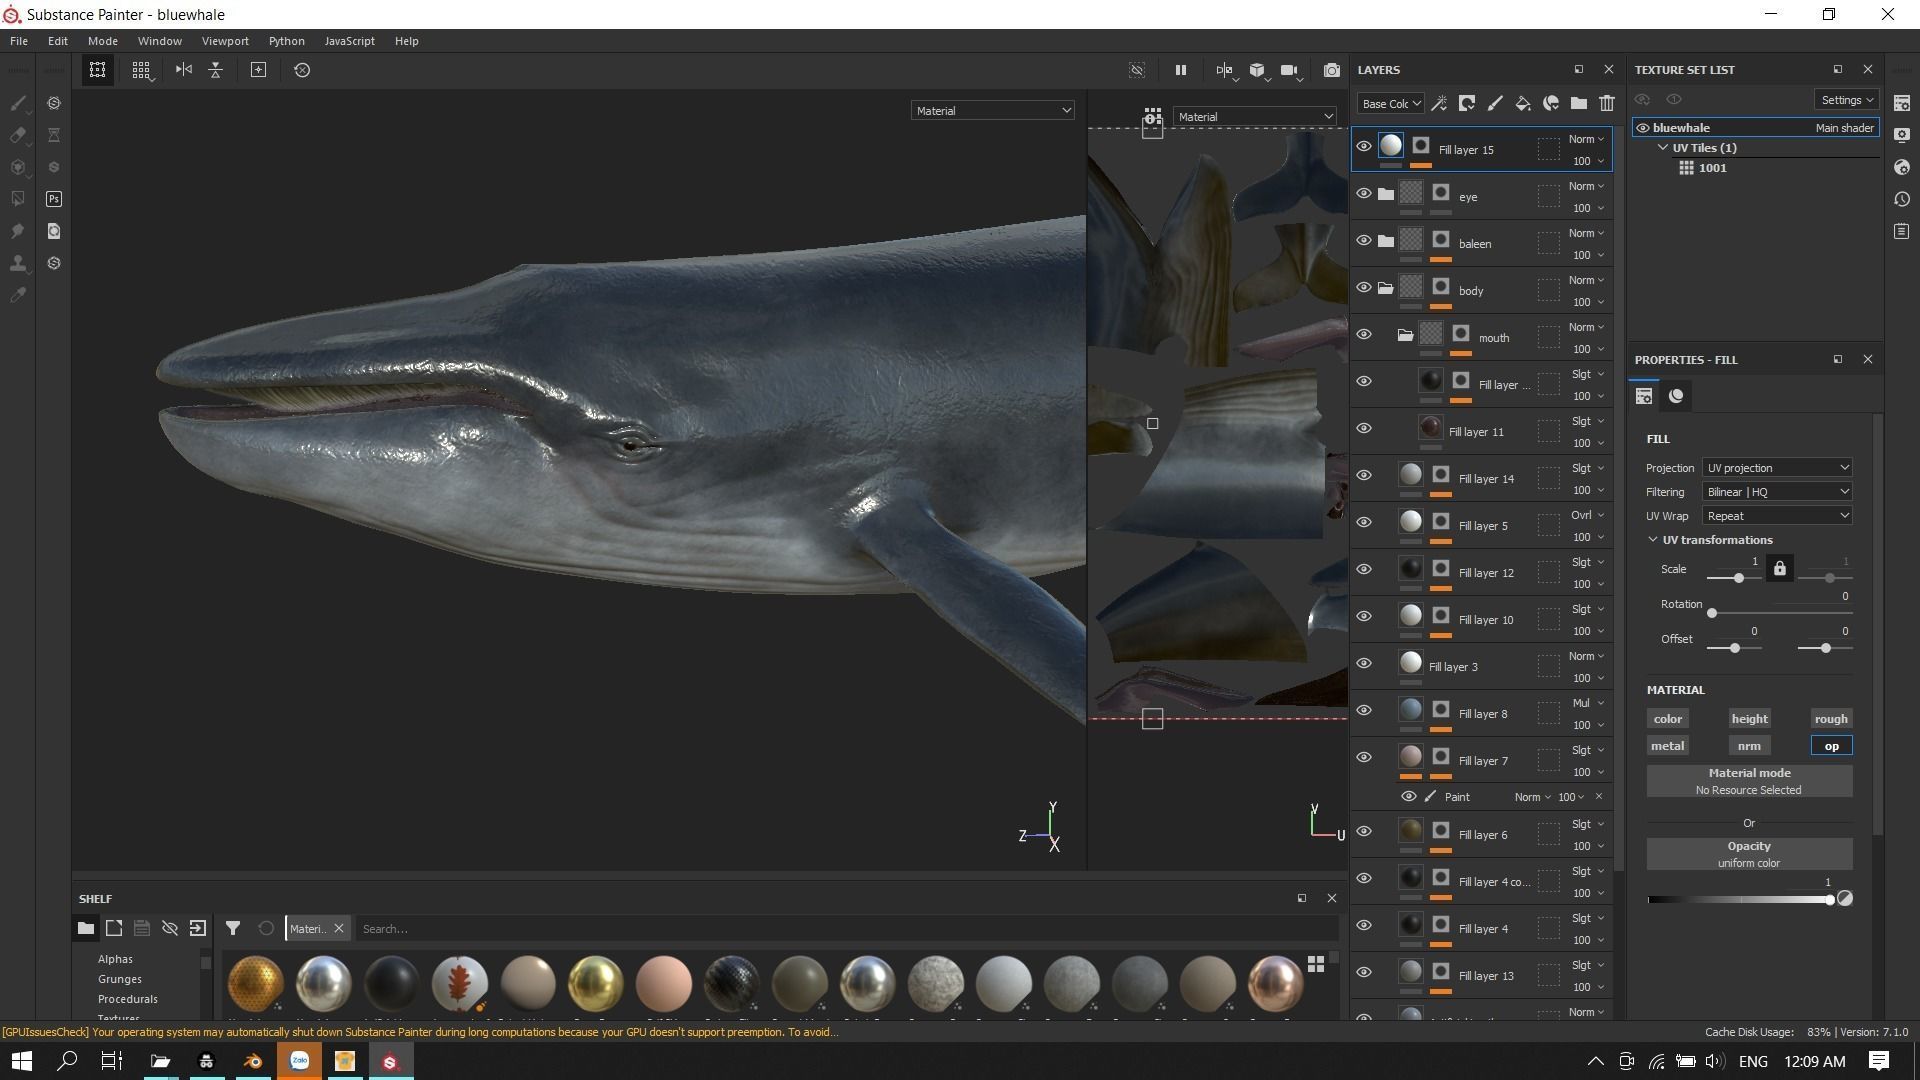Screen dimensions: 1920x1080
Task: Open the File menu
Action: [x=19, y=41]
